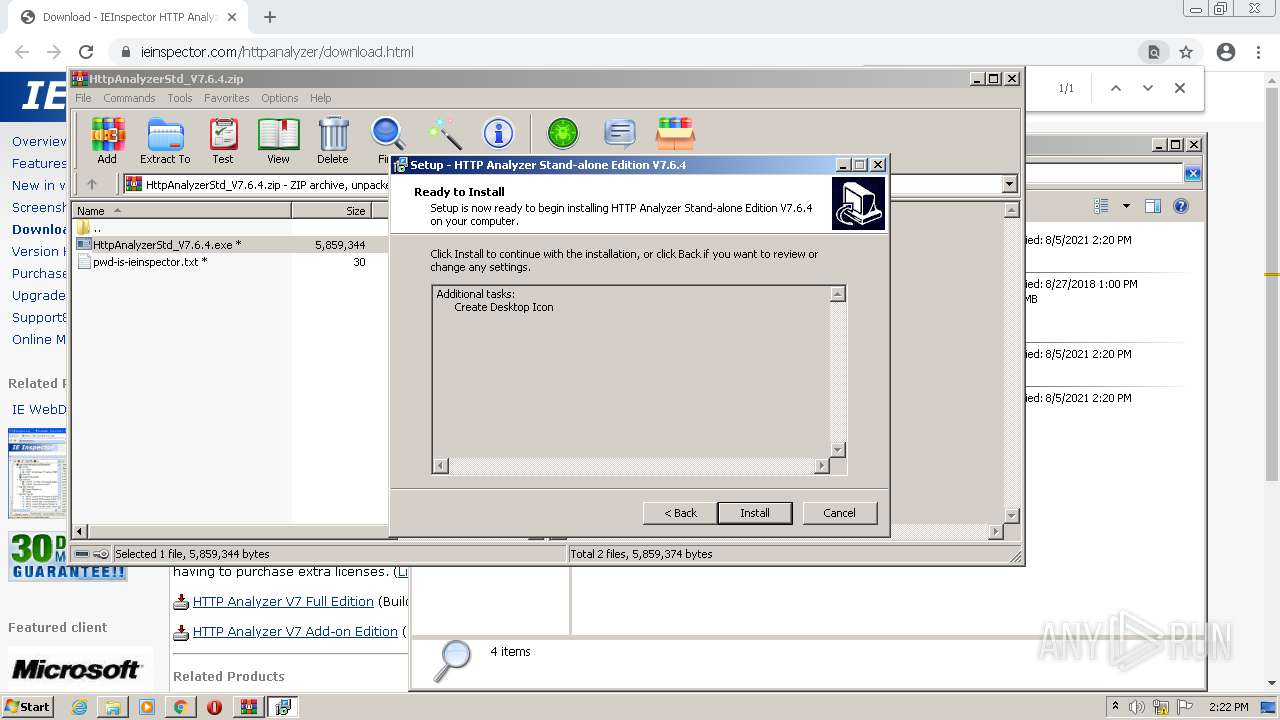Click up arrow of setup summary scrollbar

[838, 294]
